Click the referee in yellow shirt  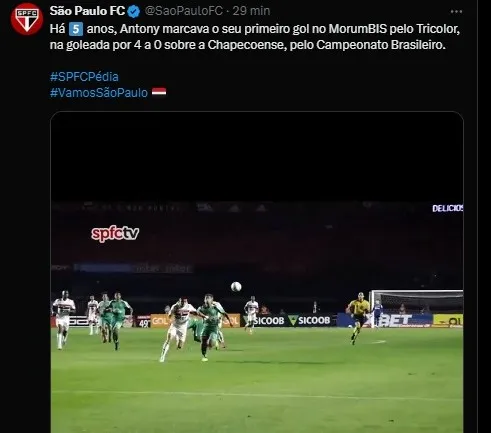pyautogui.click(x=358, y=318)
